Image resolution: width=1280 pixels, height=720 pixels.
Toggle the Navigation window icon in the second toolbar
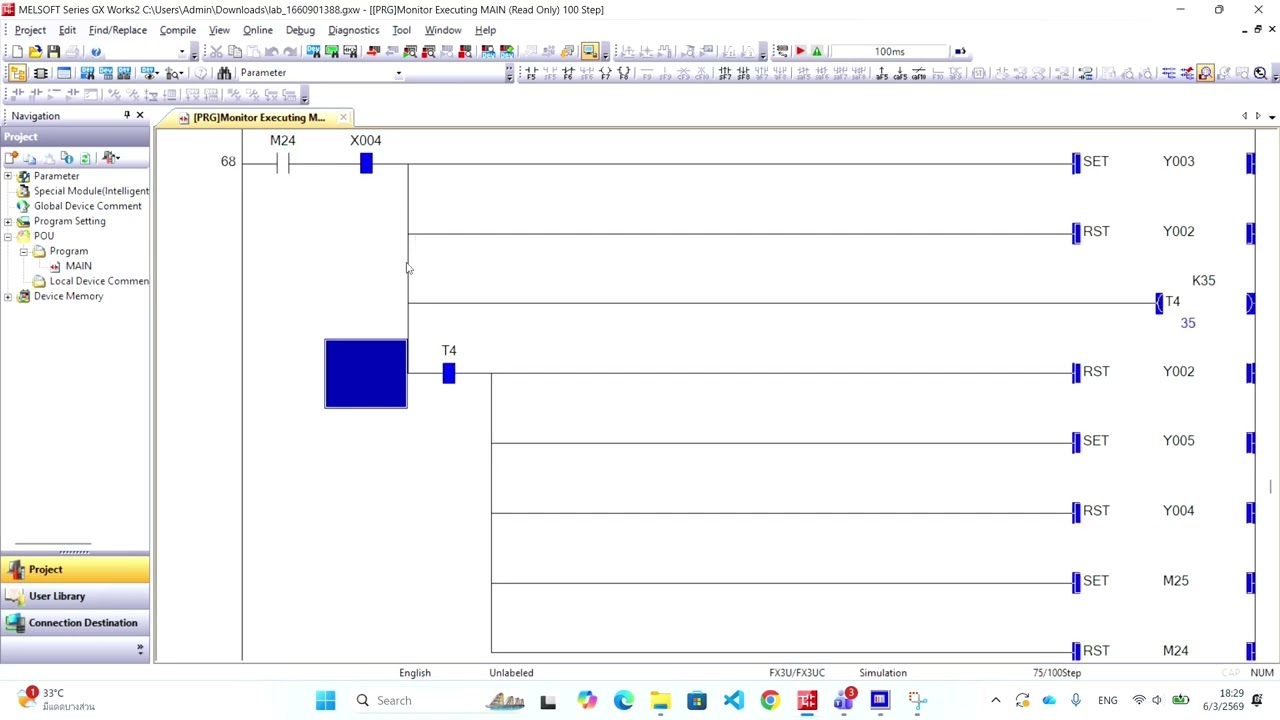18,73
